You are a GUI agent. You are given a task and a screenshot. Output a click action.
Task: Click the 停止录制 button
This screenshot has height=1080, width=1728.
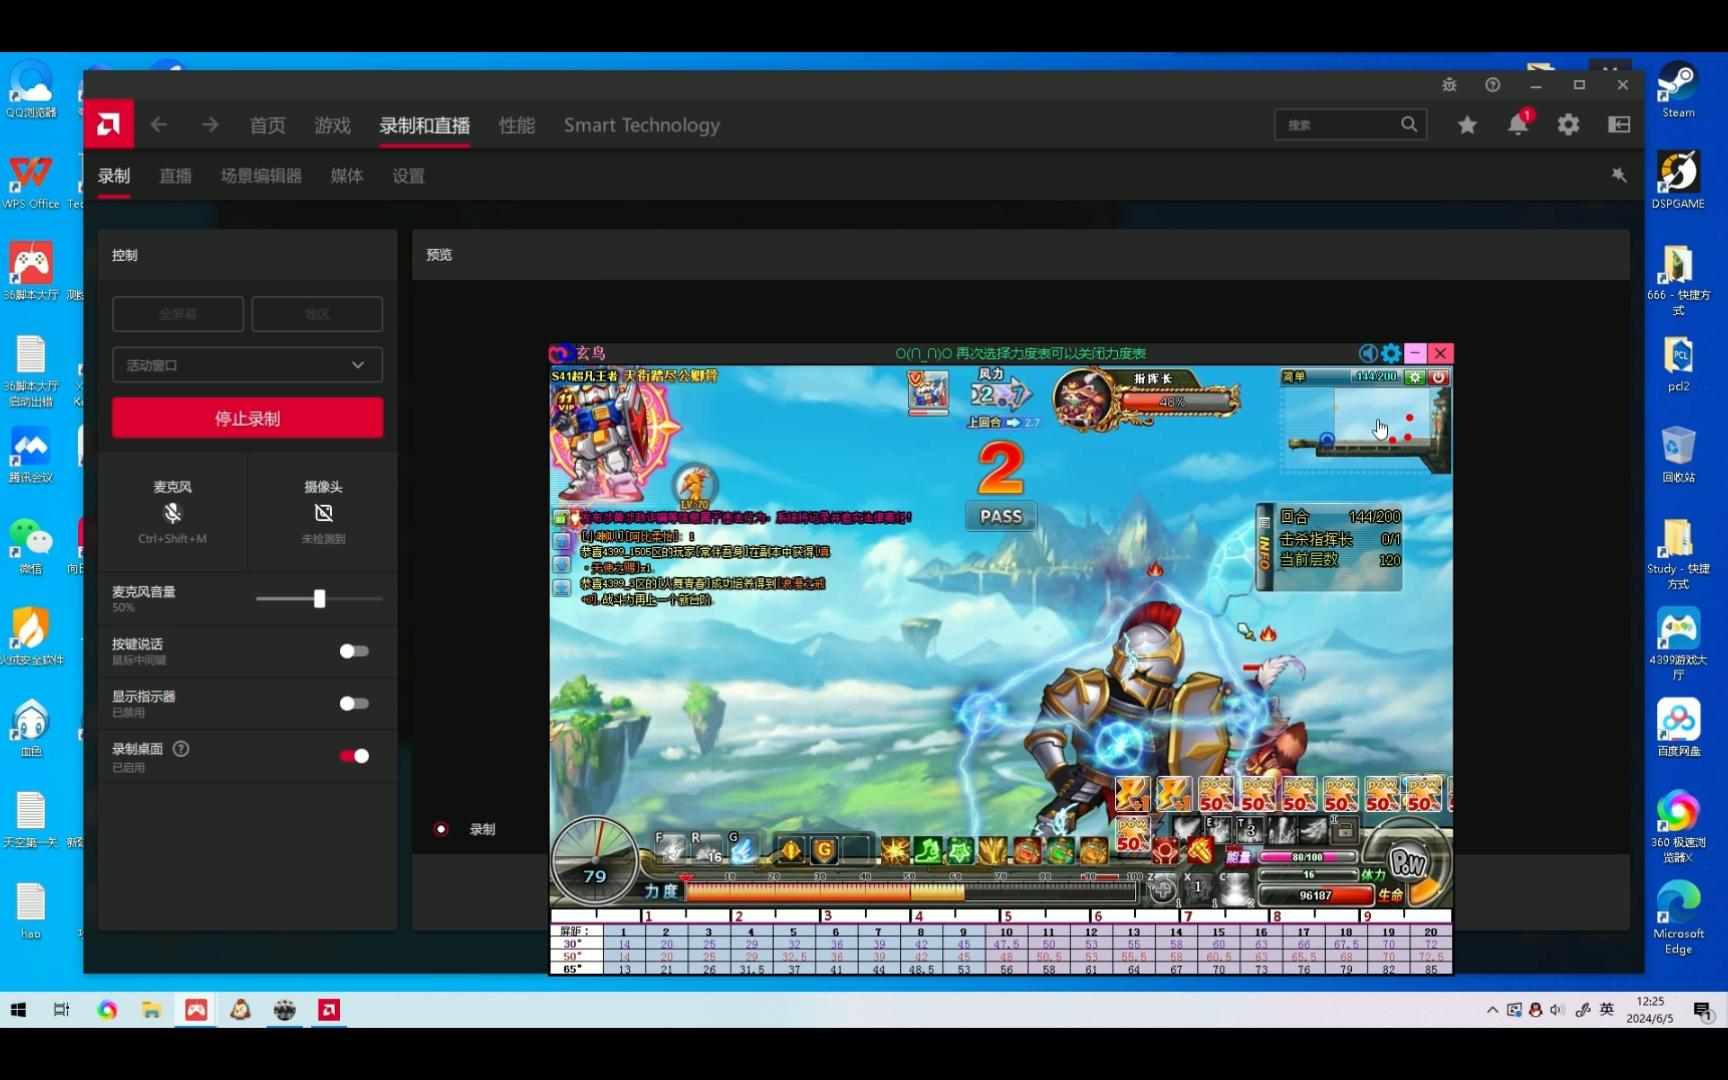(x=247, y=418)
